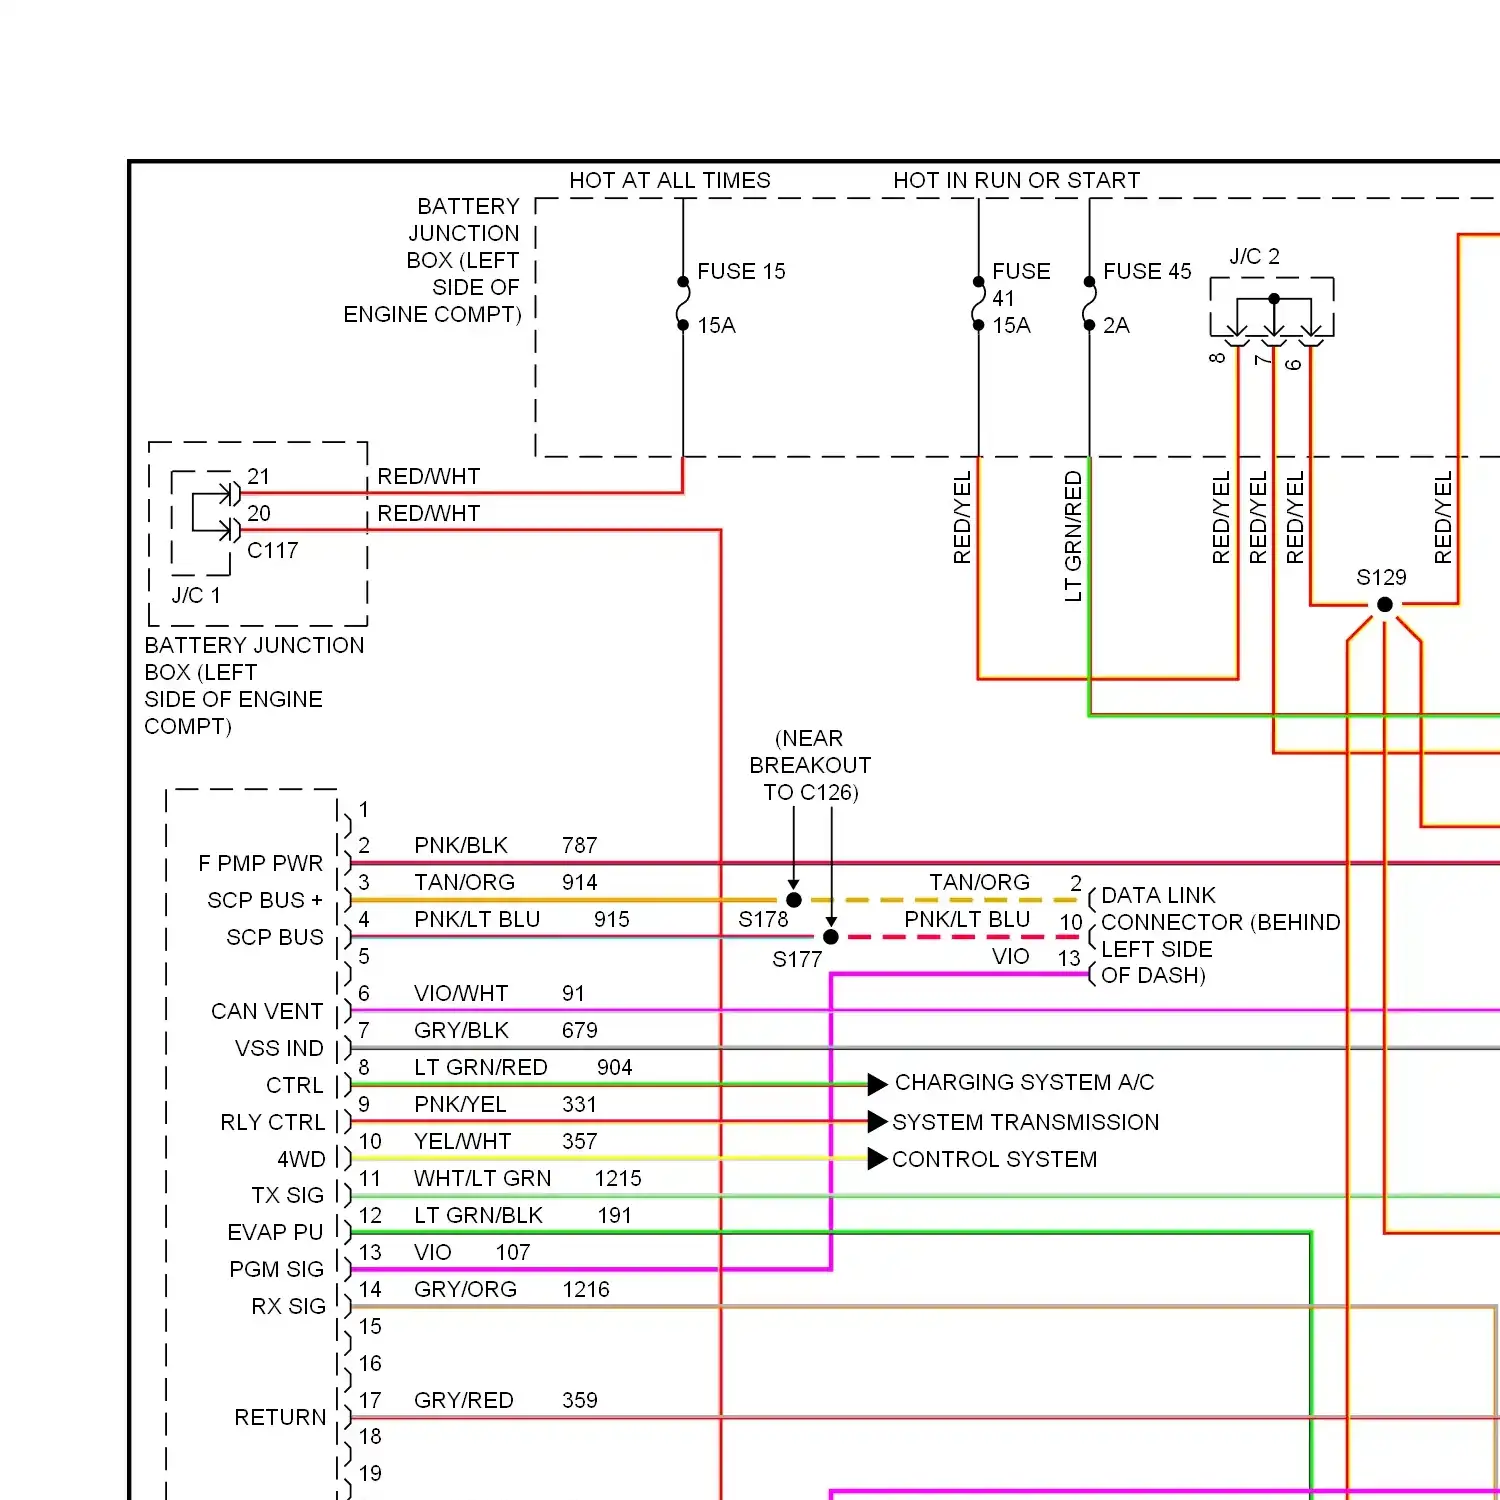This screenshot has width=1500, height=1500.
Task: Click circuit number "915"
Action: click(x=611, y=919)
